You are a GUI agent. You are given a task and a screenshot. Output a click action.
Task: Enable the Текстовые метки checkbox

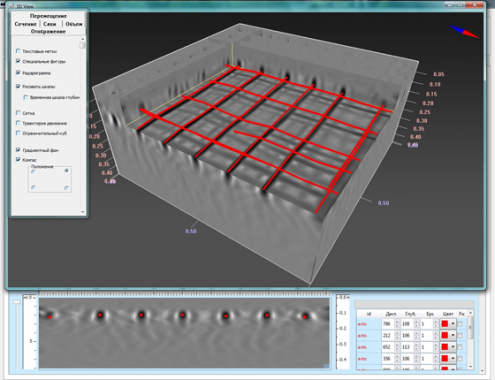(18, 51)
